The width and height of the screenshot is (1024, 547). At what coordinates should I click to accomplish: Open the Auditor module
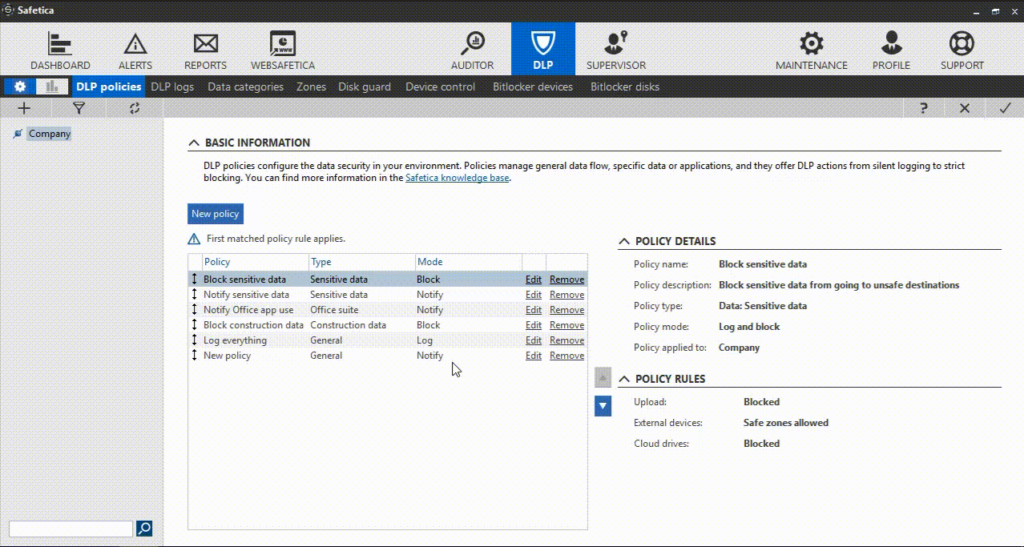coord(472,50)
